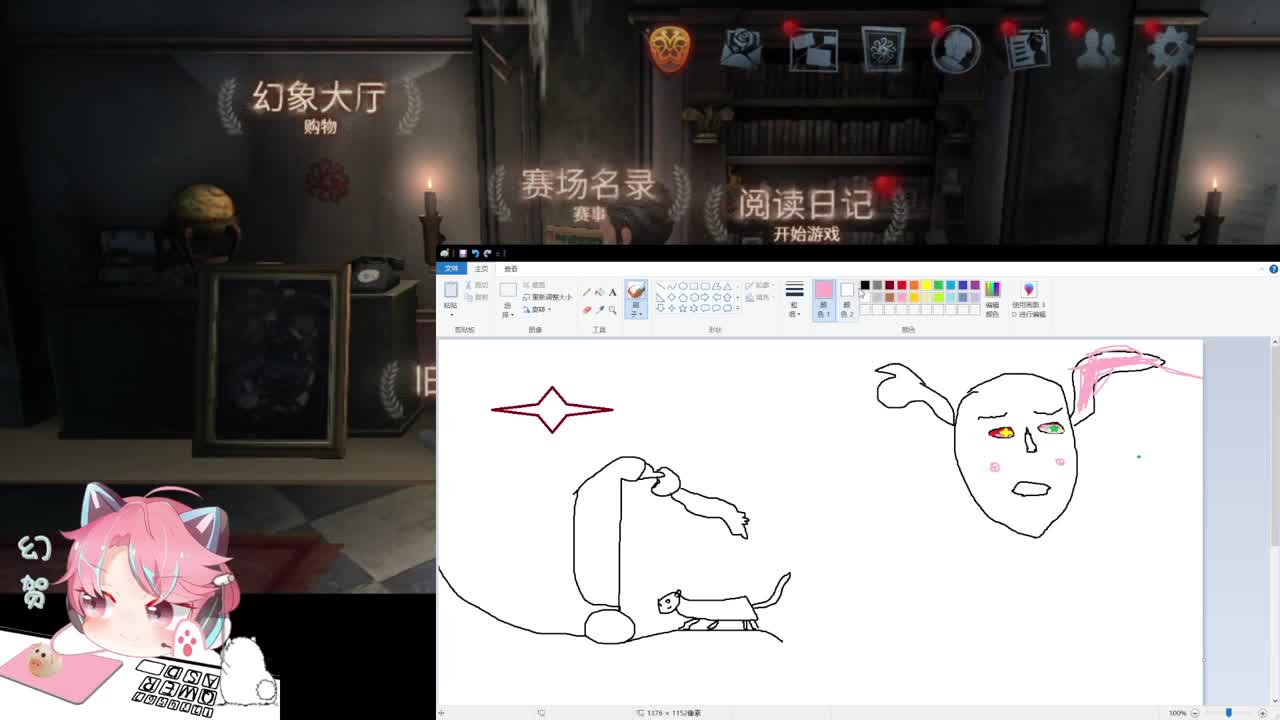
Task: Open the Size (粗细) line thickness dropdown
Action: coord(794,299)
